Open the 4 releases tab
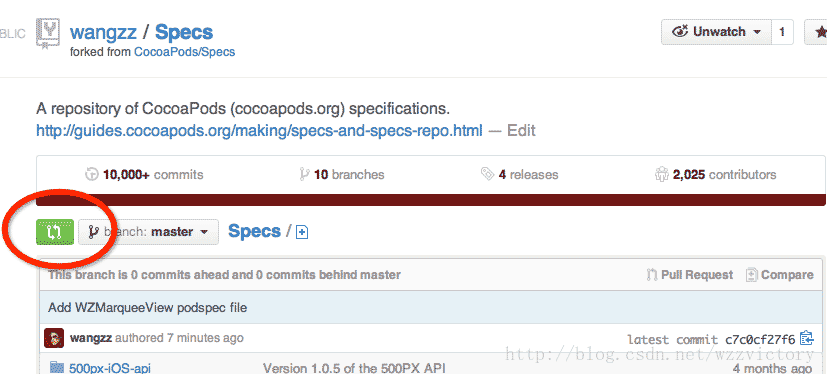Image resolution: width=827 pixels, height=374 pixels. pyautogui.click(x=519, y=174)
